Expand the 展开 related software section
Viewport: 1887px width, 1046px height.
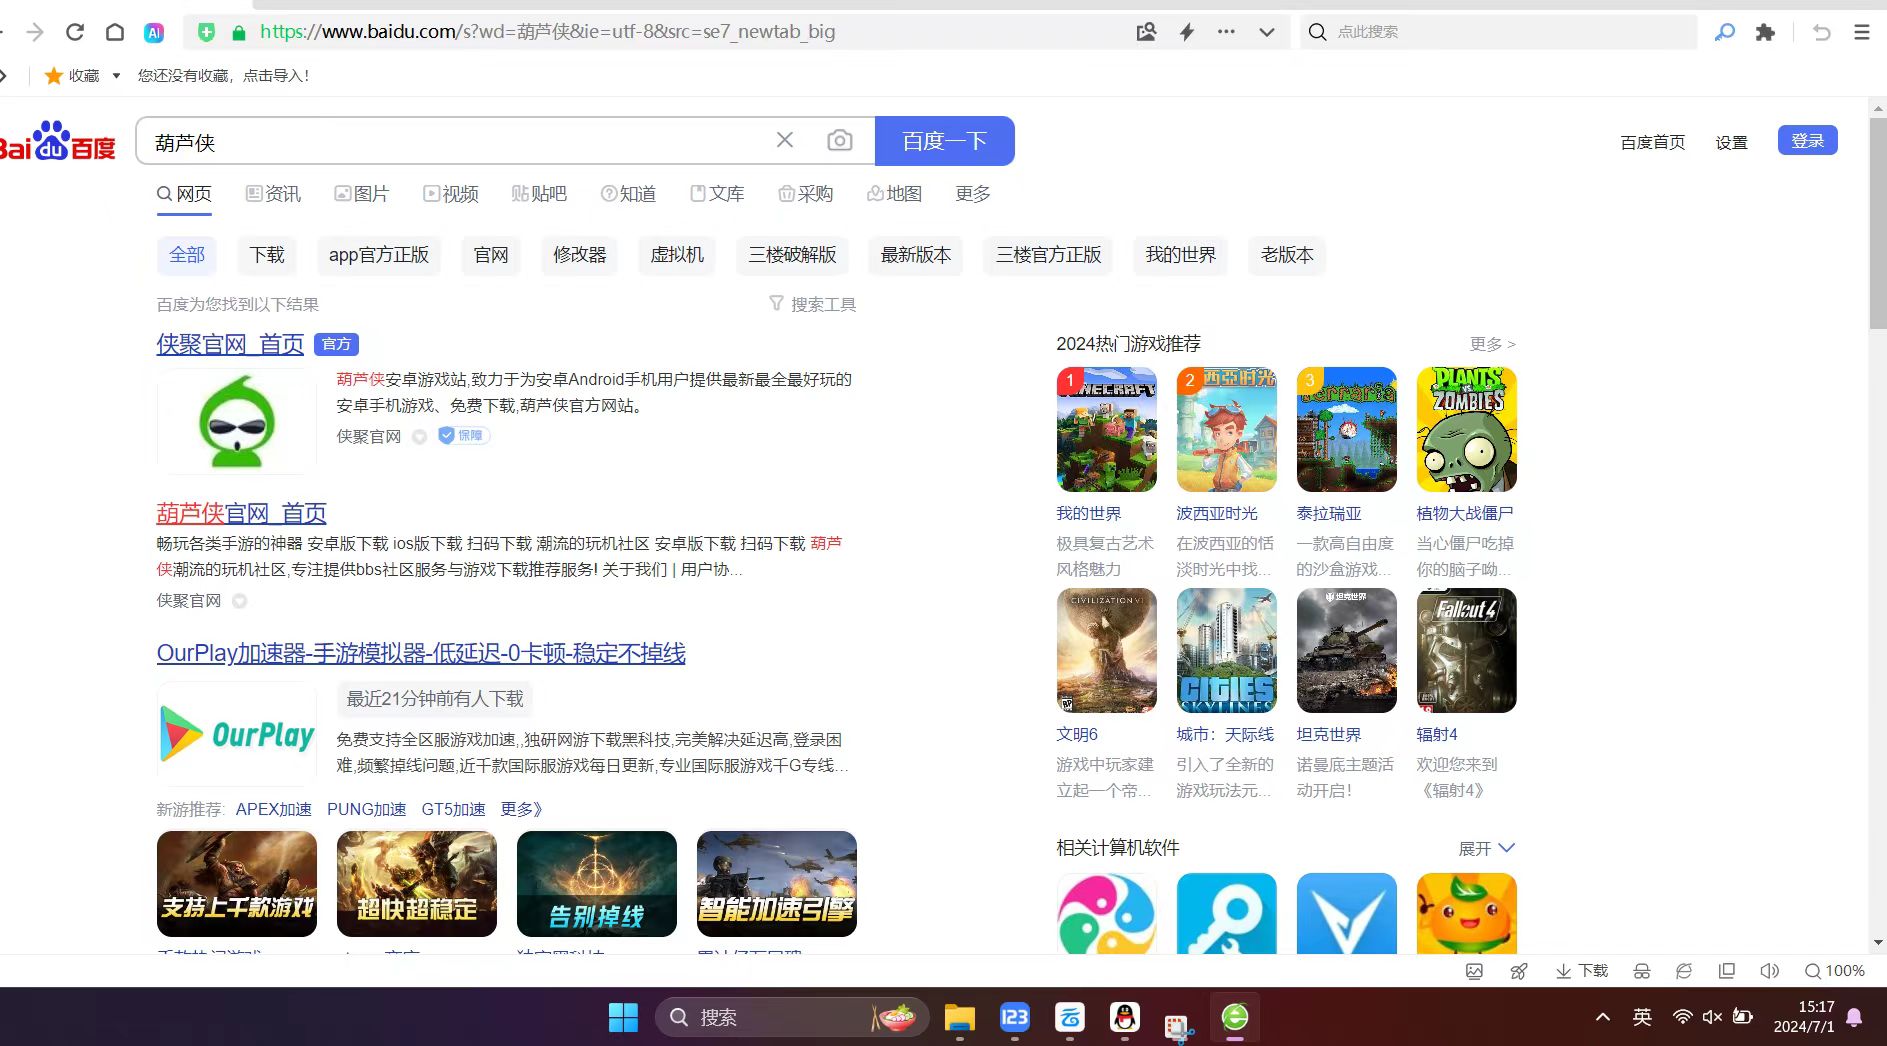coord(1487,848)
